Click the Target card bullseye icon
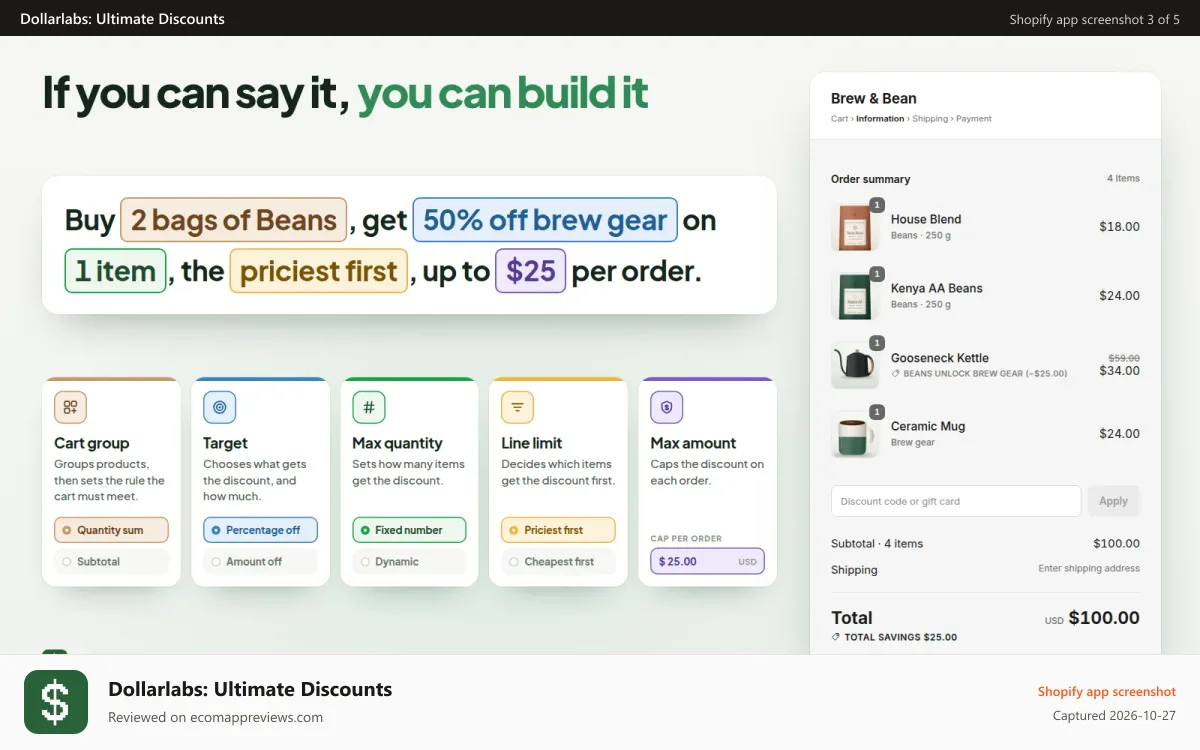This screenshot has height=750, width=1200. [219, 407]
